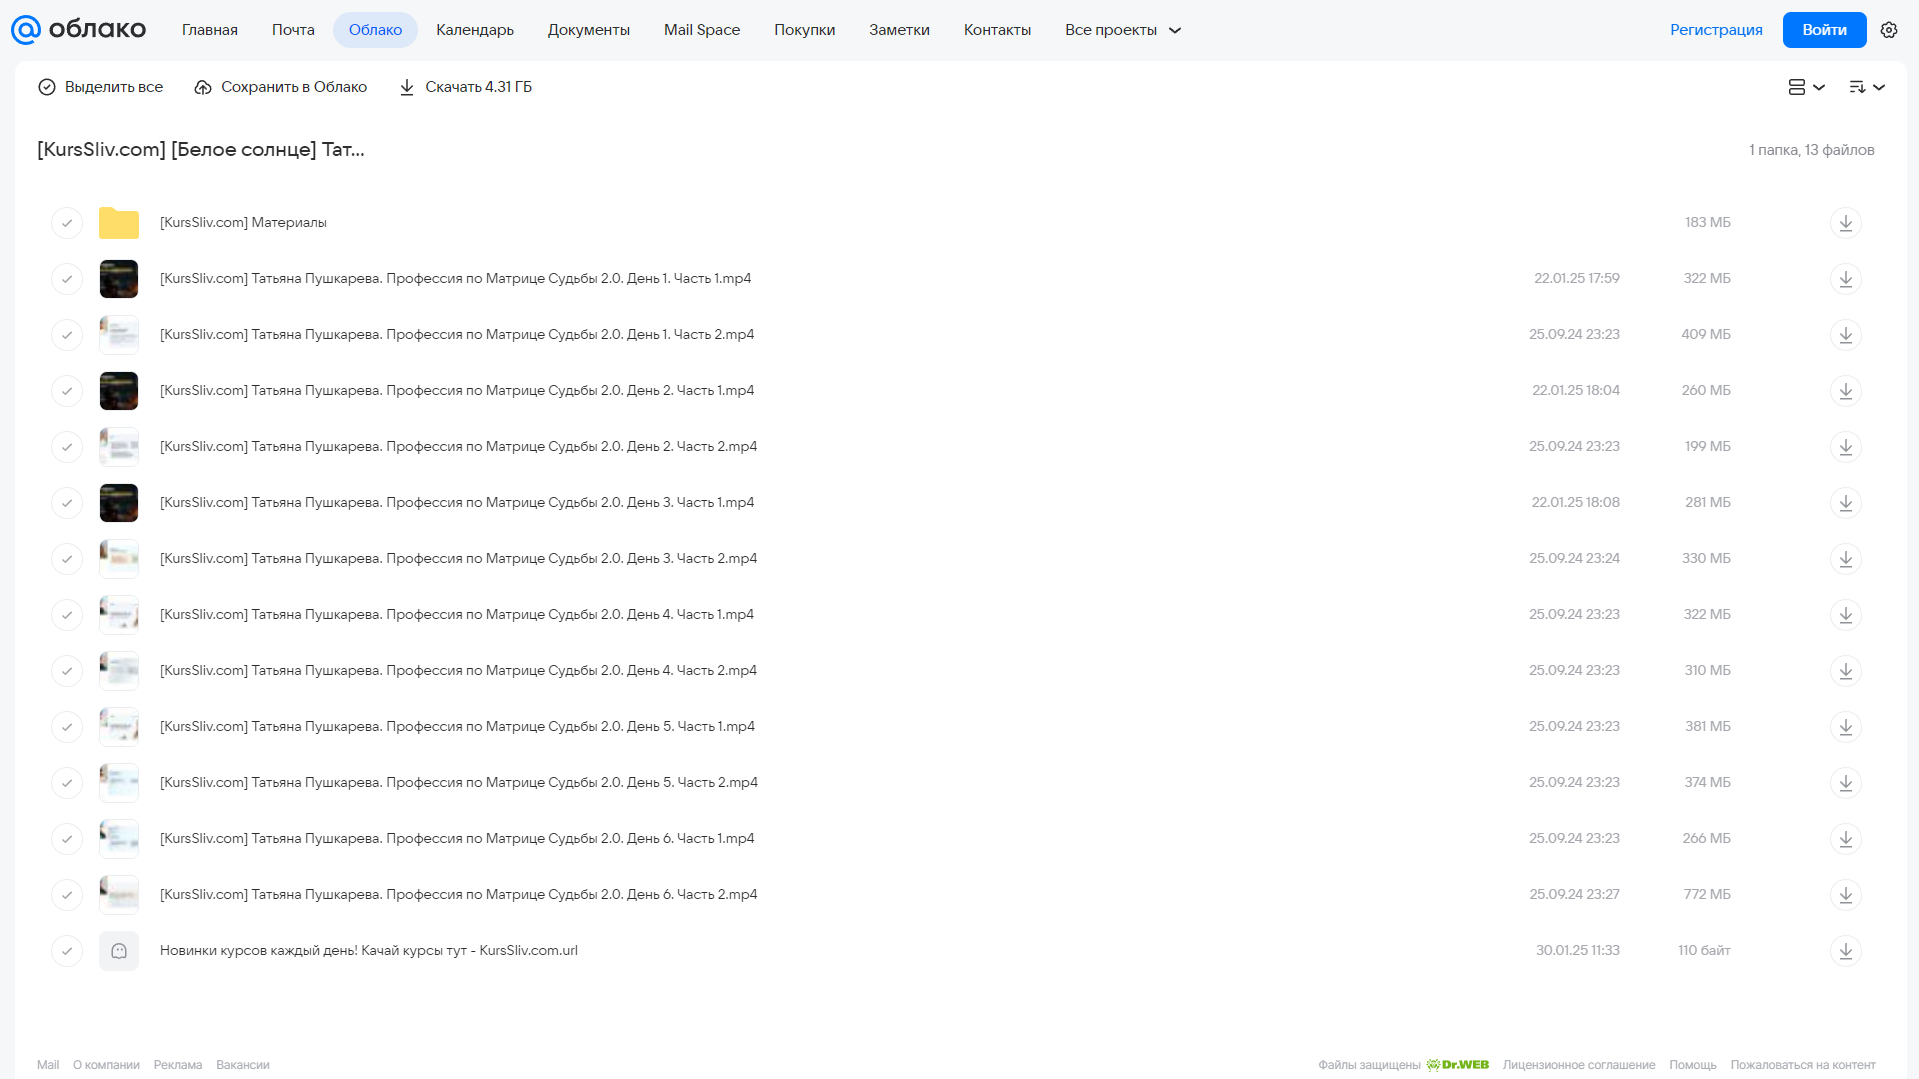Click Скачать 4.31 ГБ download all
Screen dimensions: 1919x1079
pos(465,87)
